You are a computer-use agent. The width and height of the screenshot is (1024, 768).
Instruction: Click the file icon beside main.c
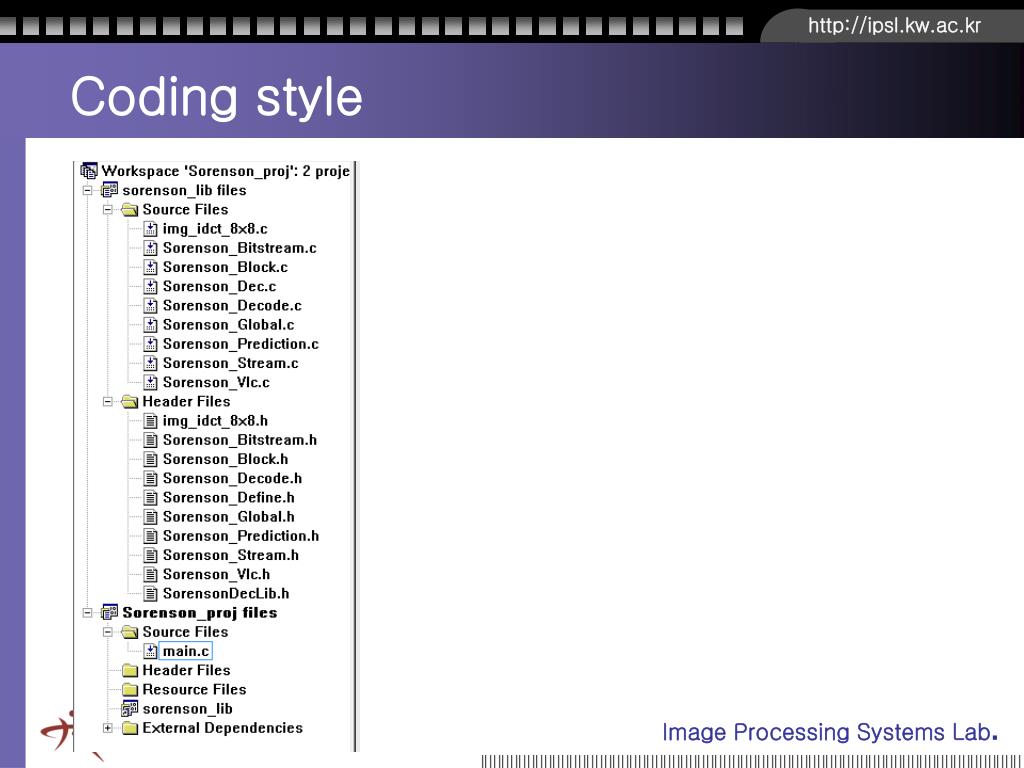click(151, 652)
